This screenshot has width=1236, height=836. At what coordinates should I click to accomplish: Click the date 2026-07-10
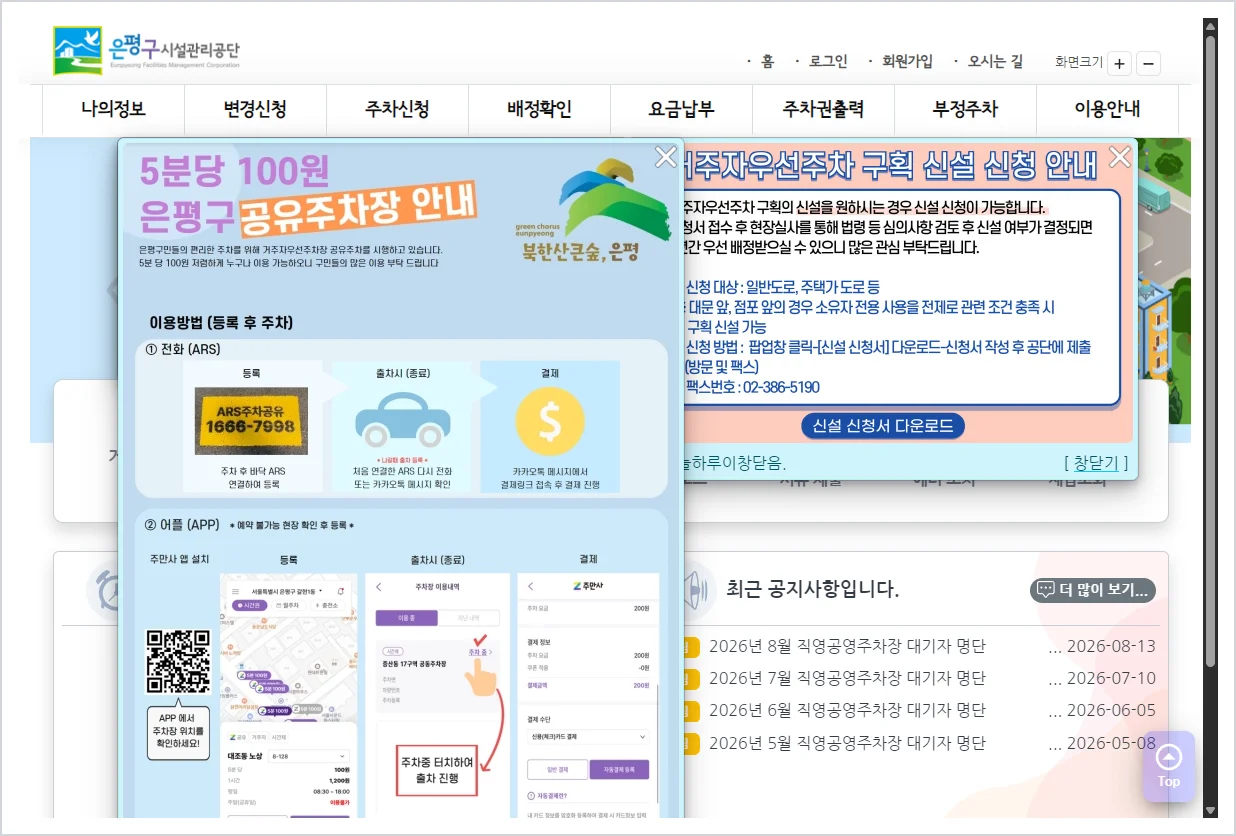tap(1111, 678)
